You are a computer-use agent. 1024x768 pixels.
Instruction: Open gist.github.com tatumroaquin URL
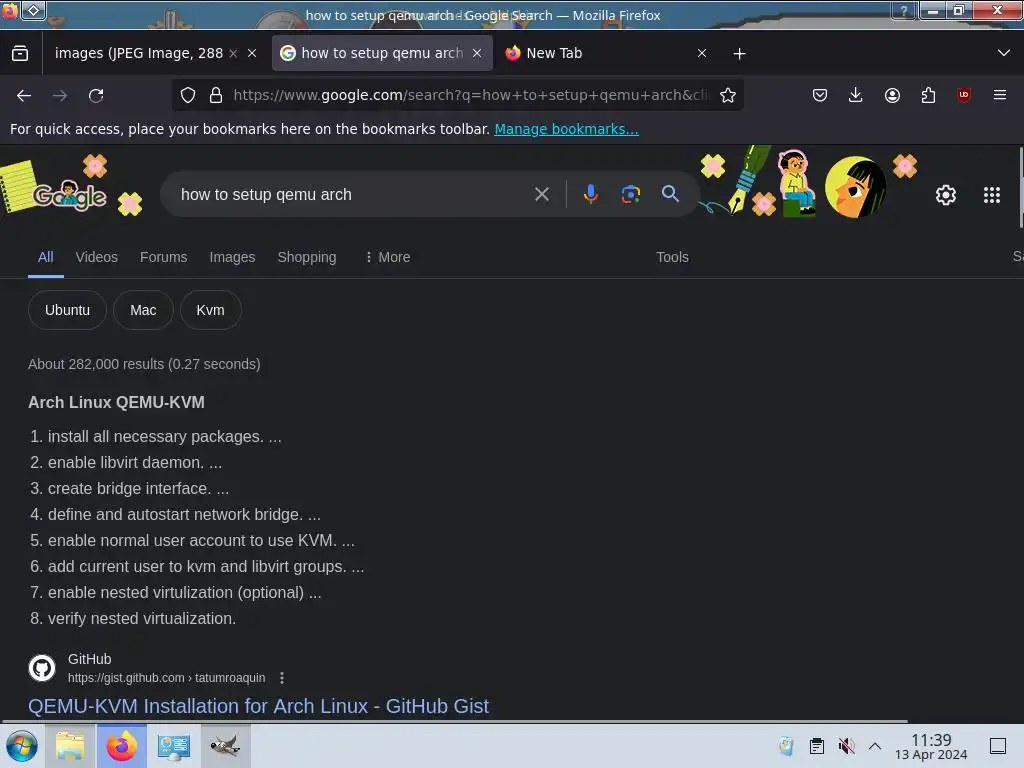click(167, 678)
